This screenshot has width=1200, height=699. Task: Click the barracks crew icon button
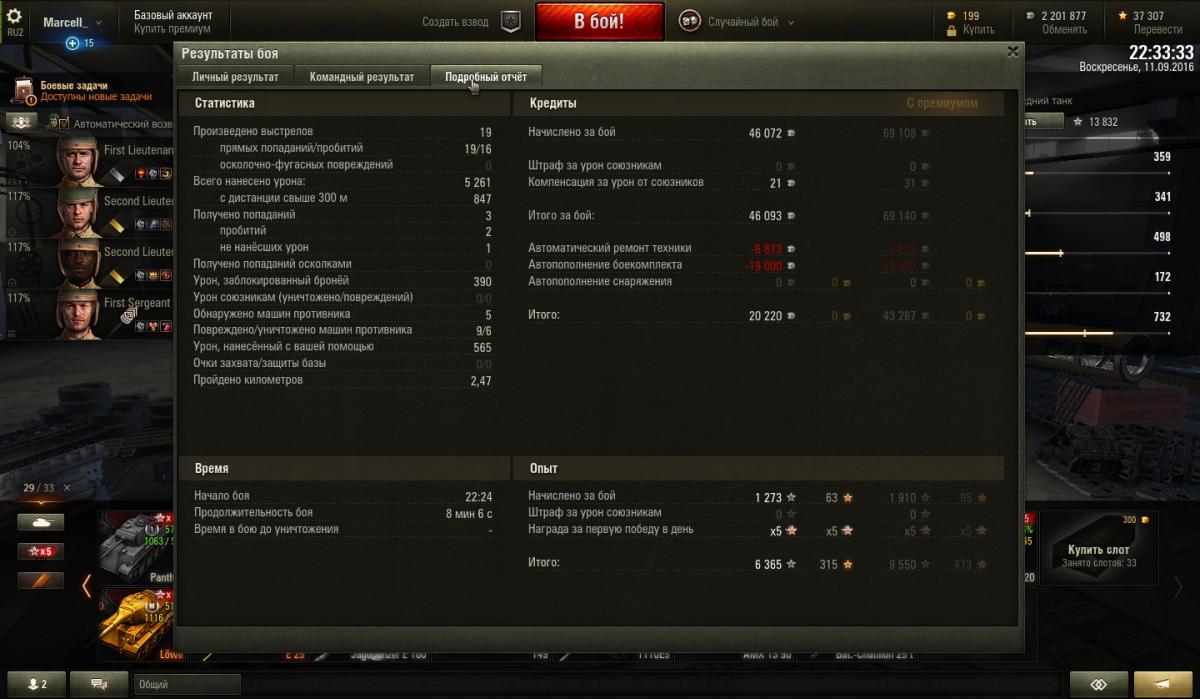(21, 122)
